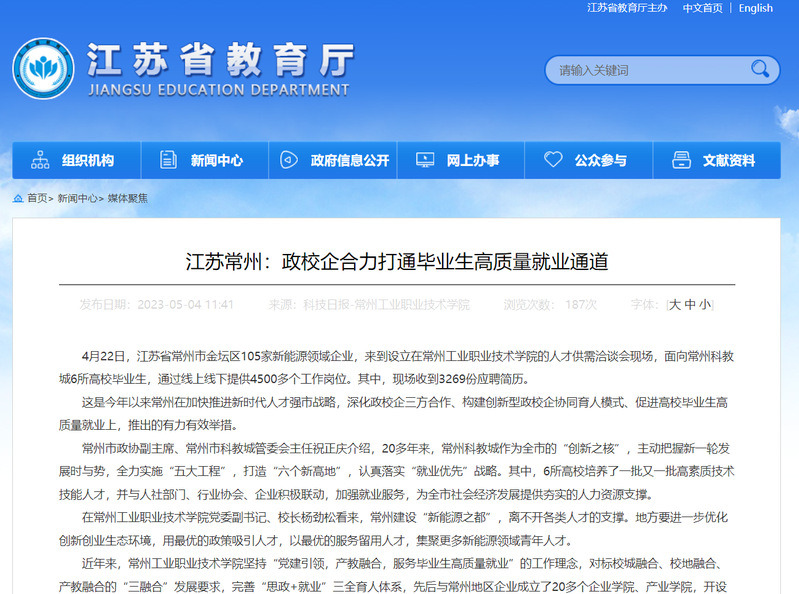Viewport: 799px width, 594px height.
Task: Click the magnifier search icon
Action: pyautogui.click(x=761, y=69)
